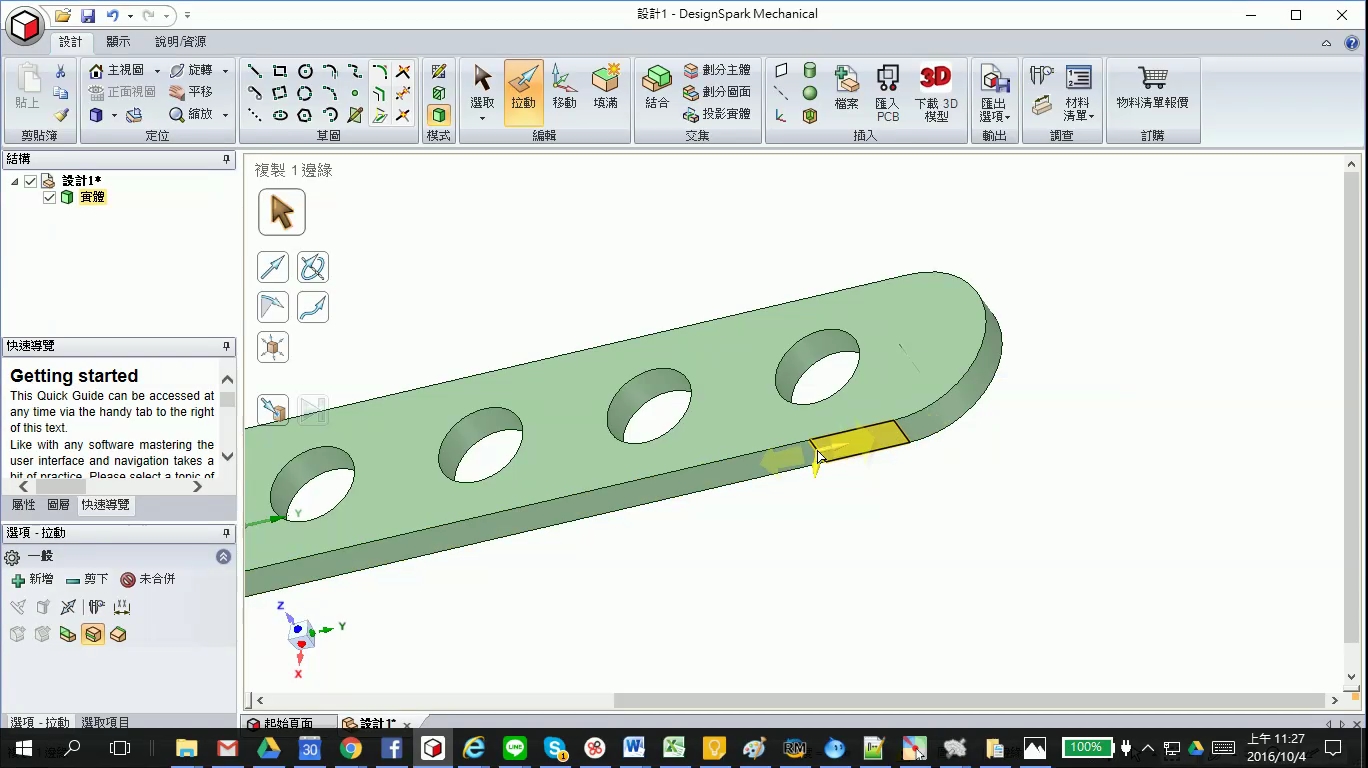The width and height of the screenshot is (1368, 768).
Task: Click the Quick Guide vertical scrollbar down arrow
Action: pyautogui.click(x=227, y=456)
